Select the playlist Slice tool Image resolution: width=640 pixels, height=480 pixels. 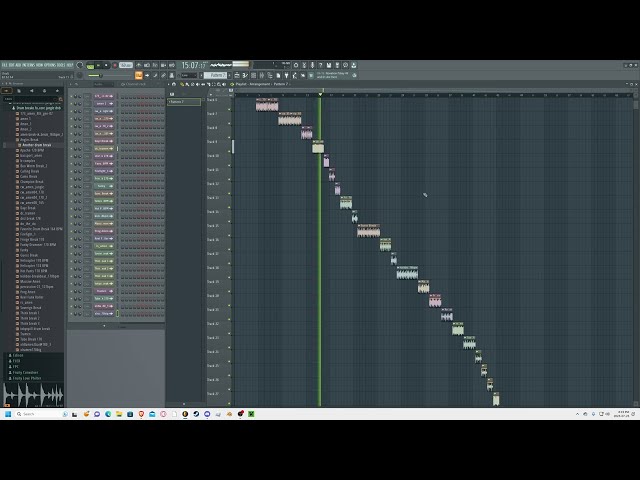pos(208,84)
